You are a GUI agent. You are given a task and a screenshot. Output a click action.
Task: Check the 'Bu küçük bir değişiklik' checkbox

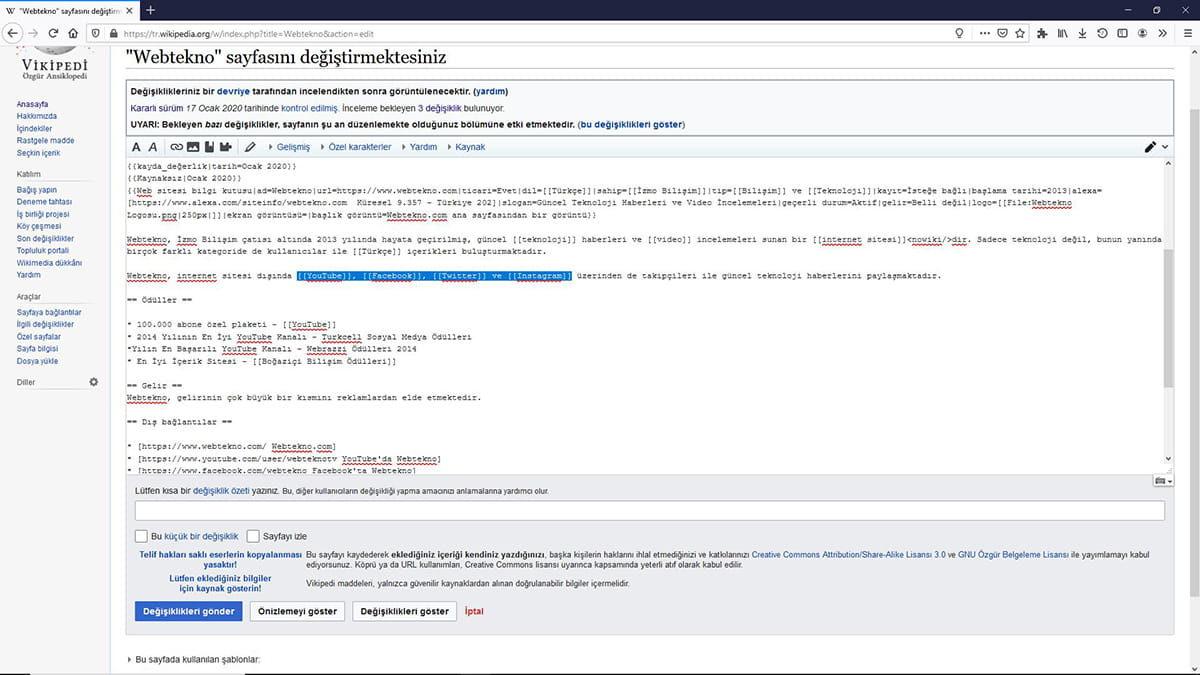141,536
